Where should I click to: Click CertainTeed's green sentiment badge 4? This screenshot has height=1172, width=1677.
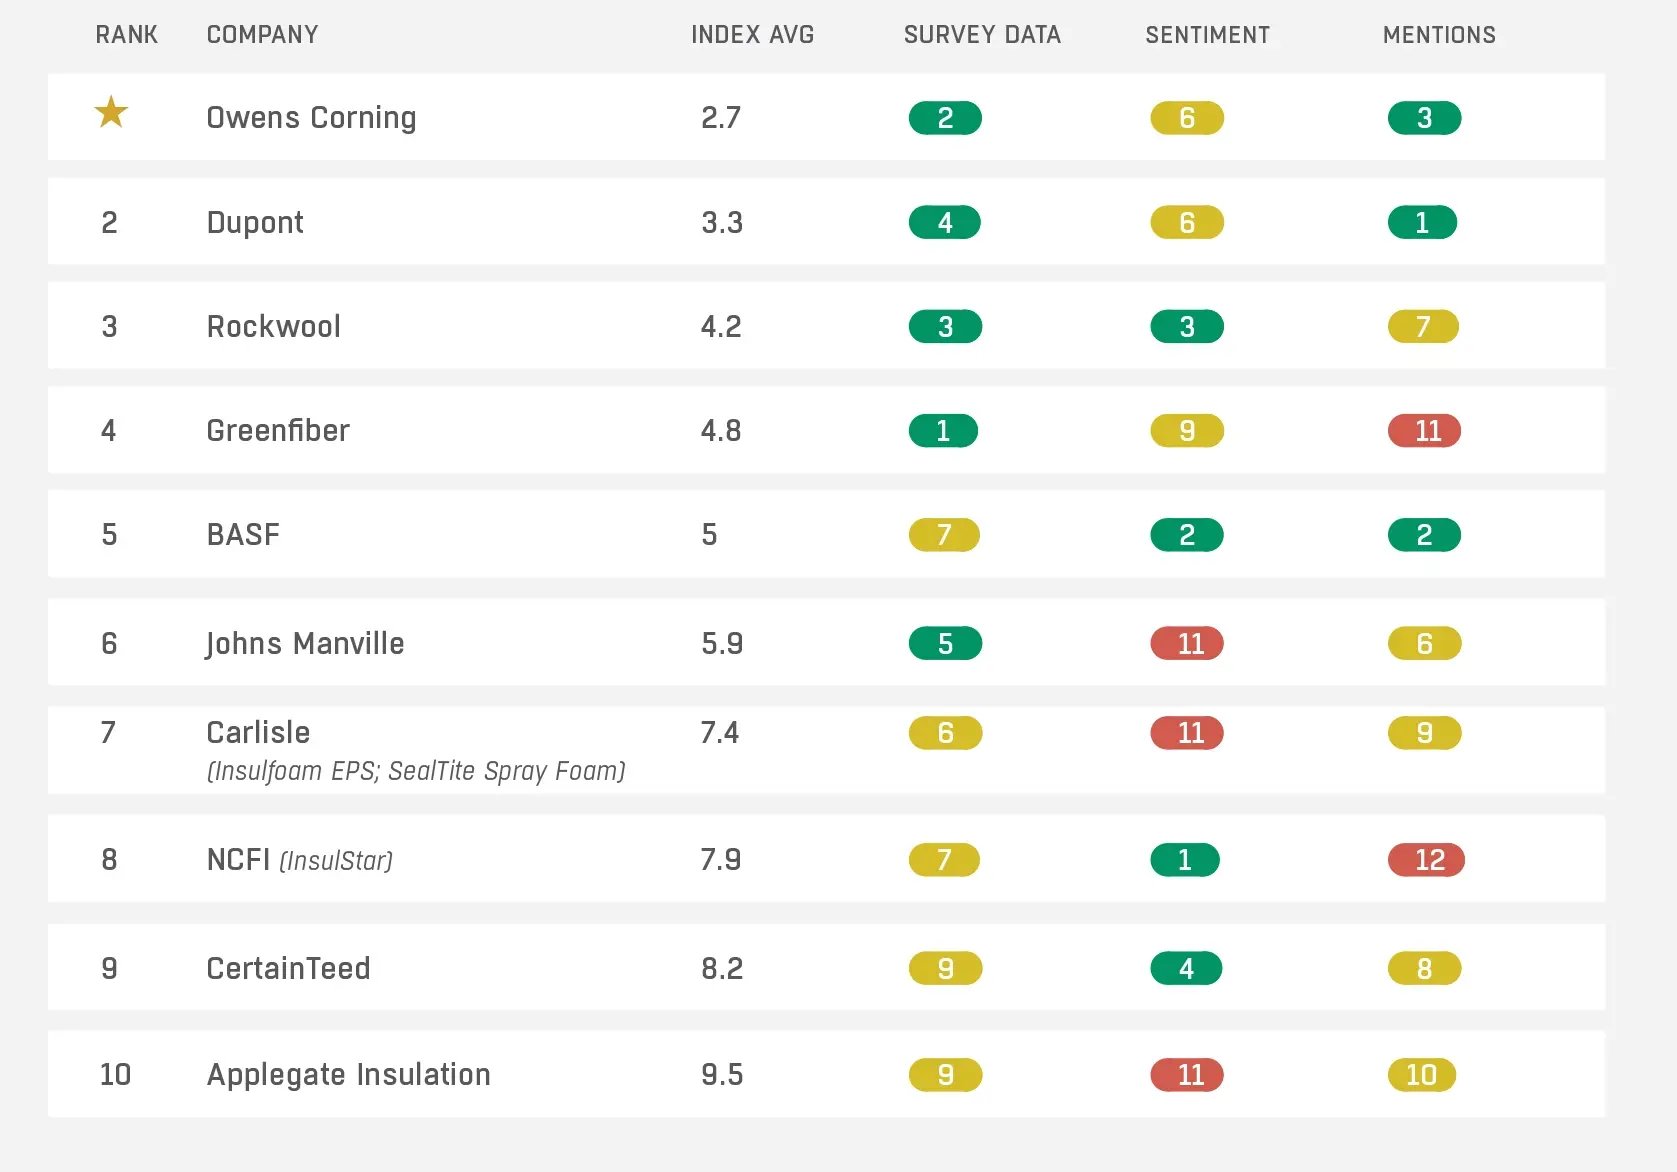pos(1186,968)
